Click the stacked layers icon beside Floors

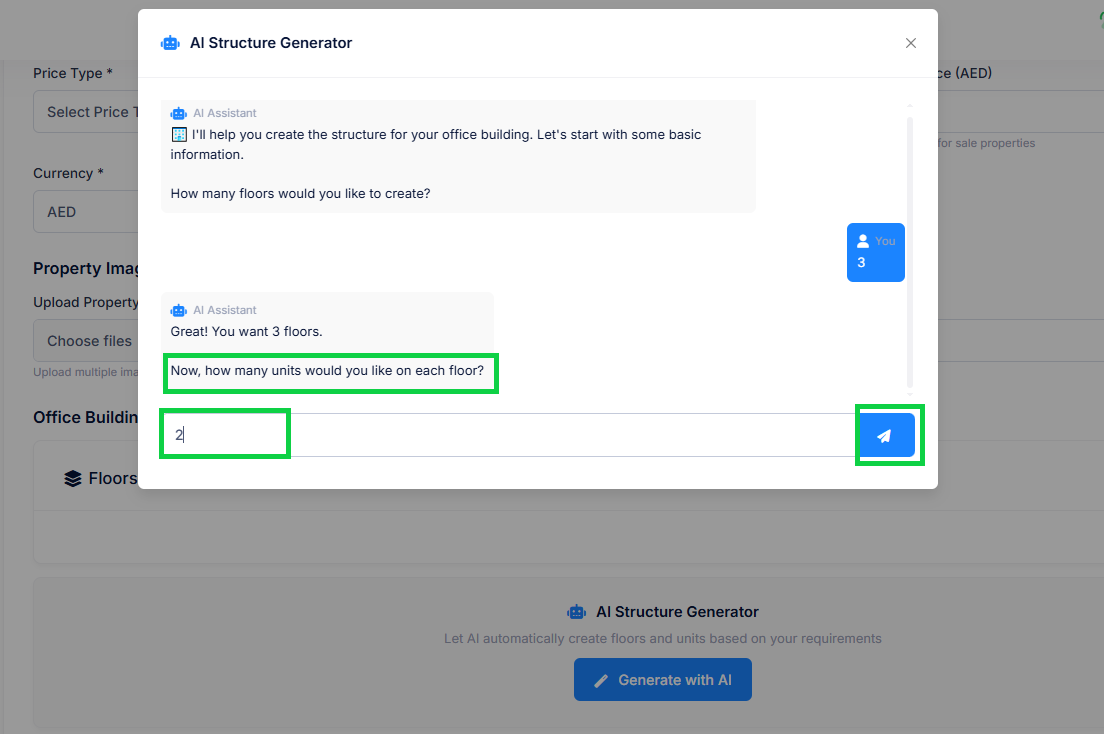(x=73, y=479)
